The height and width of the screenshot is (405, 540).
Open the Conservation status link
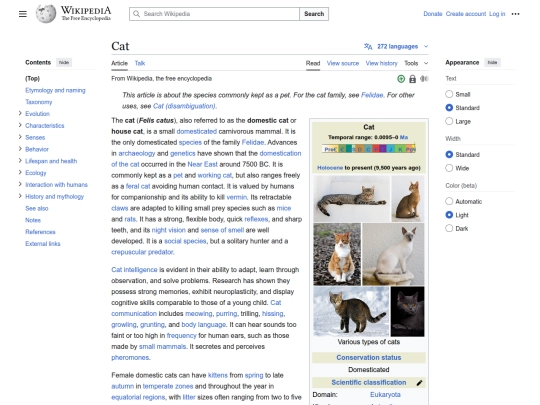pos(369,357)
